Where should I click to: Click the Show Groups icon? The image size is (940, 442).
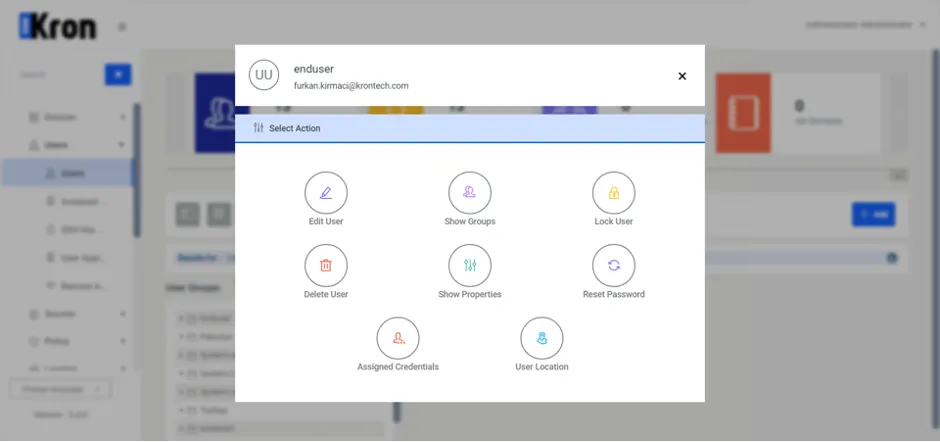click(469, 193)
